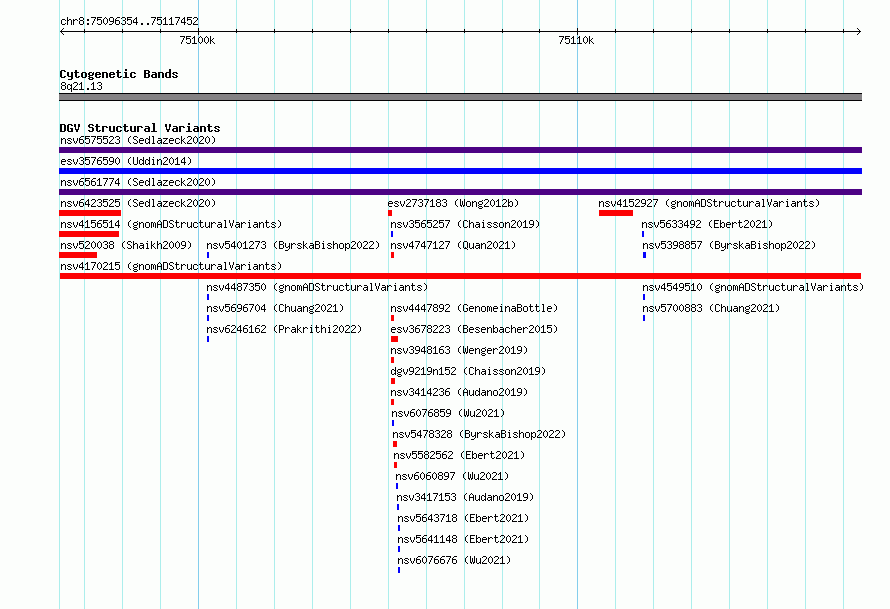890x609 pixels.
Task: Open the nsv6561774 (Sedlazeck2020) variant label
Action: 138,182
